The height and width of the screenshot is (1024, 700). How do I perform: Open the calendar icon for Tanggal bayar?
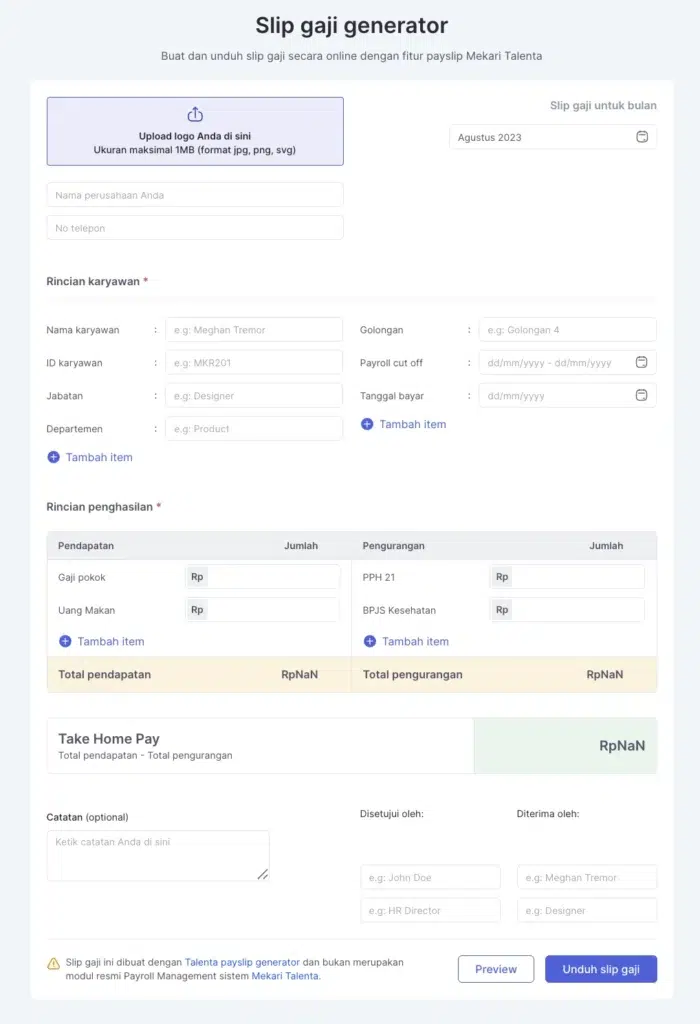(x=643, y=395)
